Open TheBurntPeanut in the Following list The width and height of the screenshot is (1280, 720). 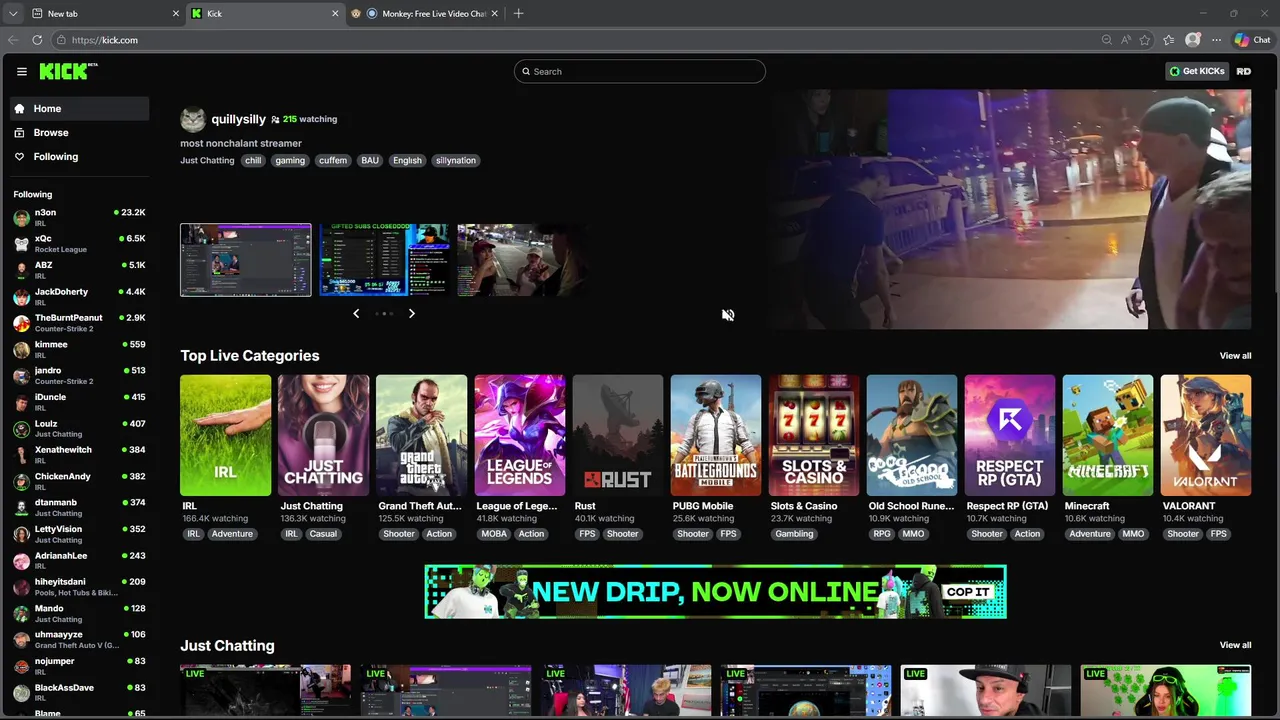pyautogui.click(x=80, y=322)
